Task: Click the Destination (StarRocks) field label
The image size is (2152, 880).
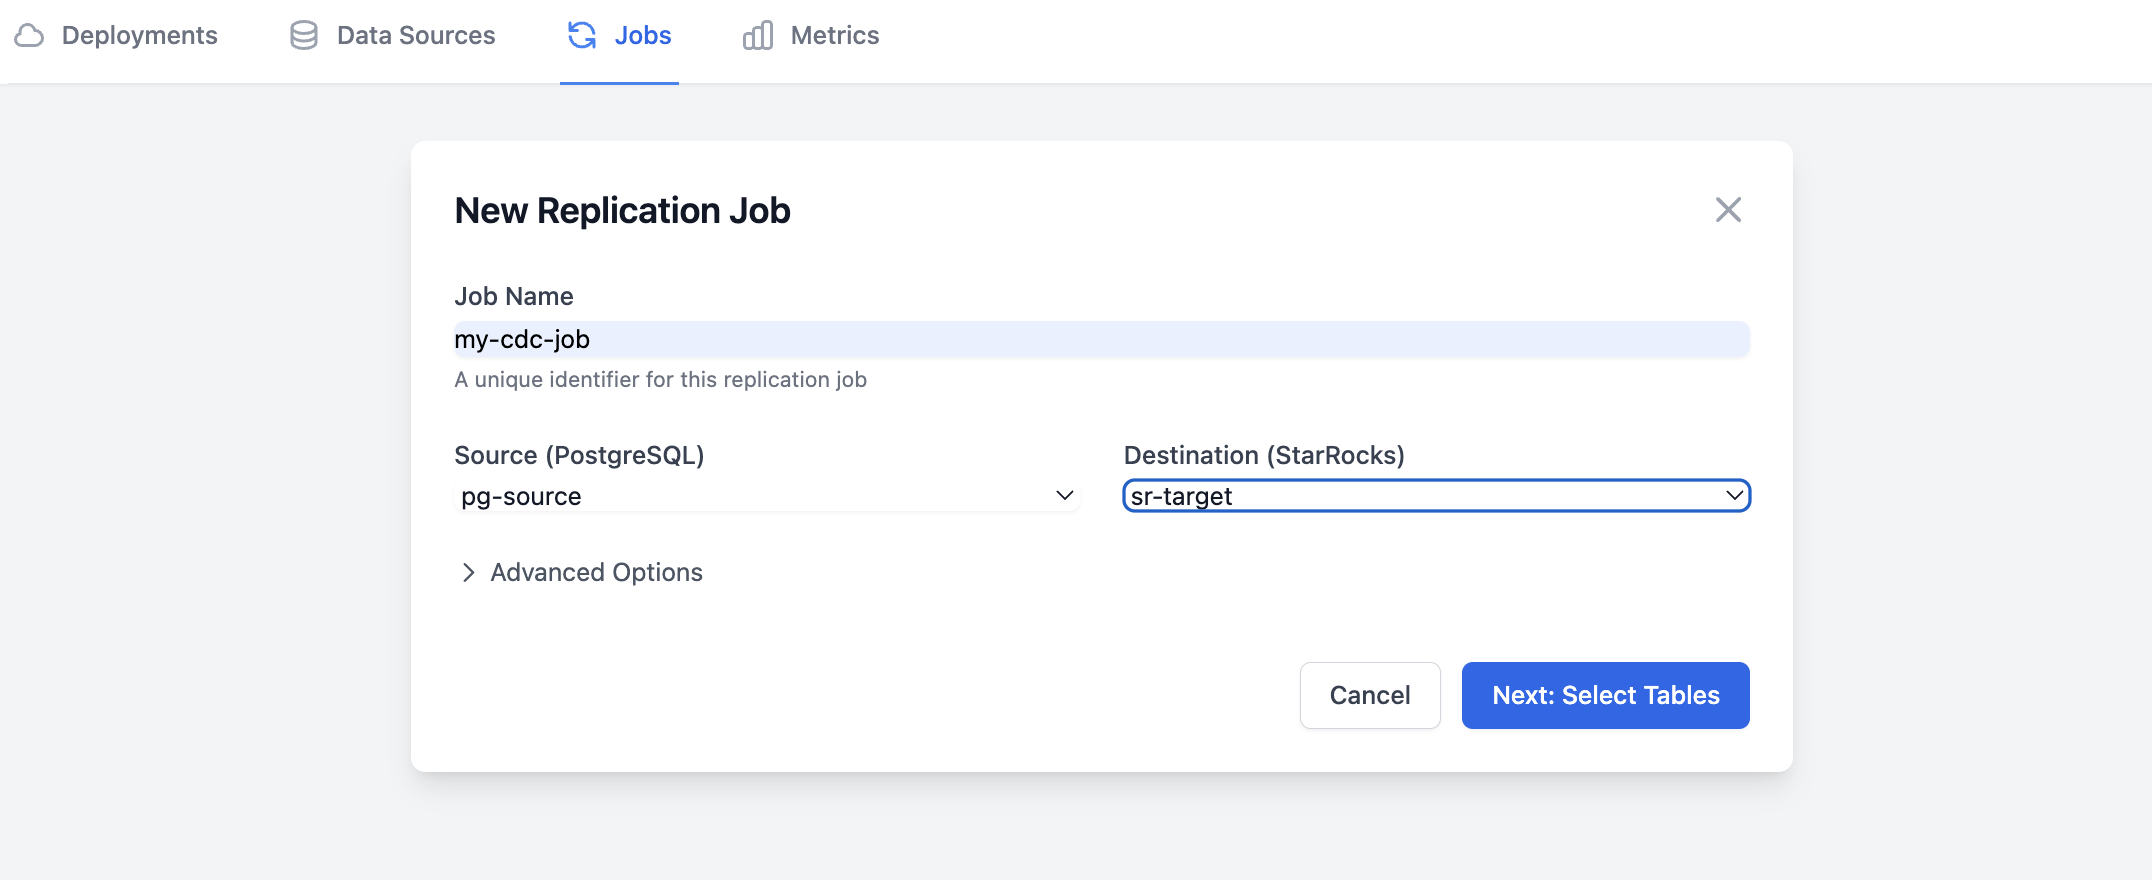Action: point(1264,455)
